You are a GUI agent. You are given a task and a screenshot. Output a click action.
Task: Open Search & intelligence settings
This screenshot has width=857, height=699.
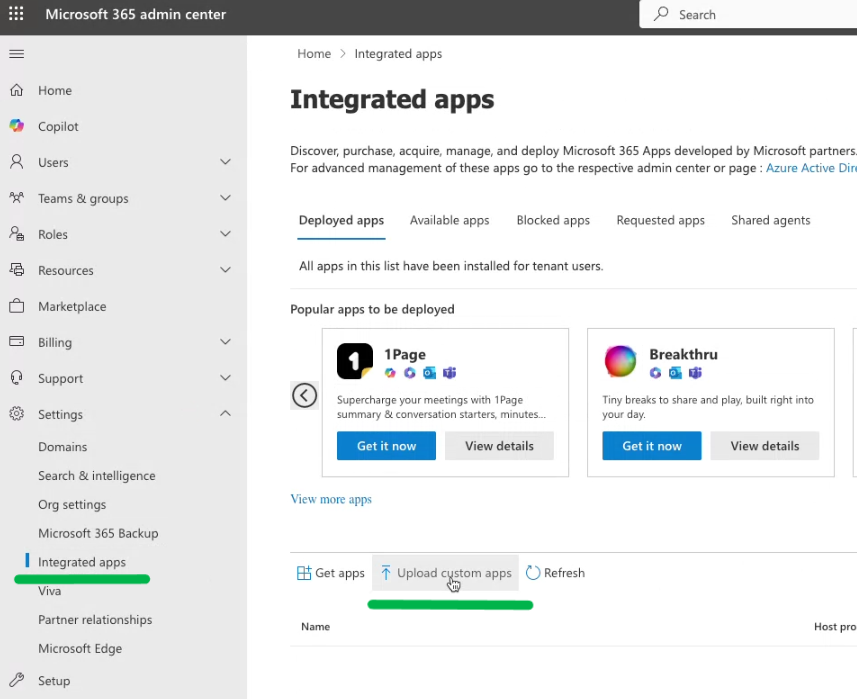click(x=97, y=475)
